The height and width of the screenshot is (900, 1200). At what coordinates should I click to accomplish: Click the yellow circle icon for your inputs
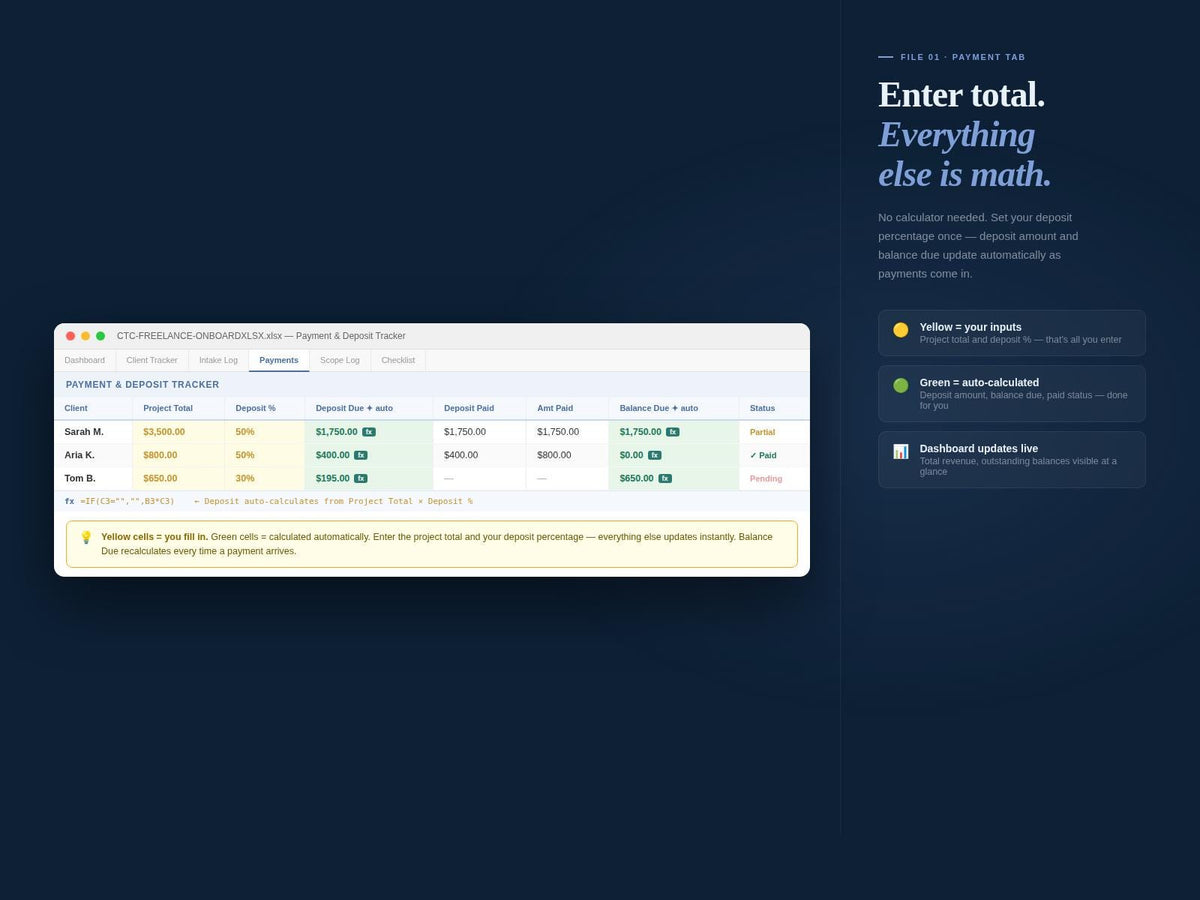(x=901, y=330)
